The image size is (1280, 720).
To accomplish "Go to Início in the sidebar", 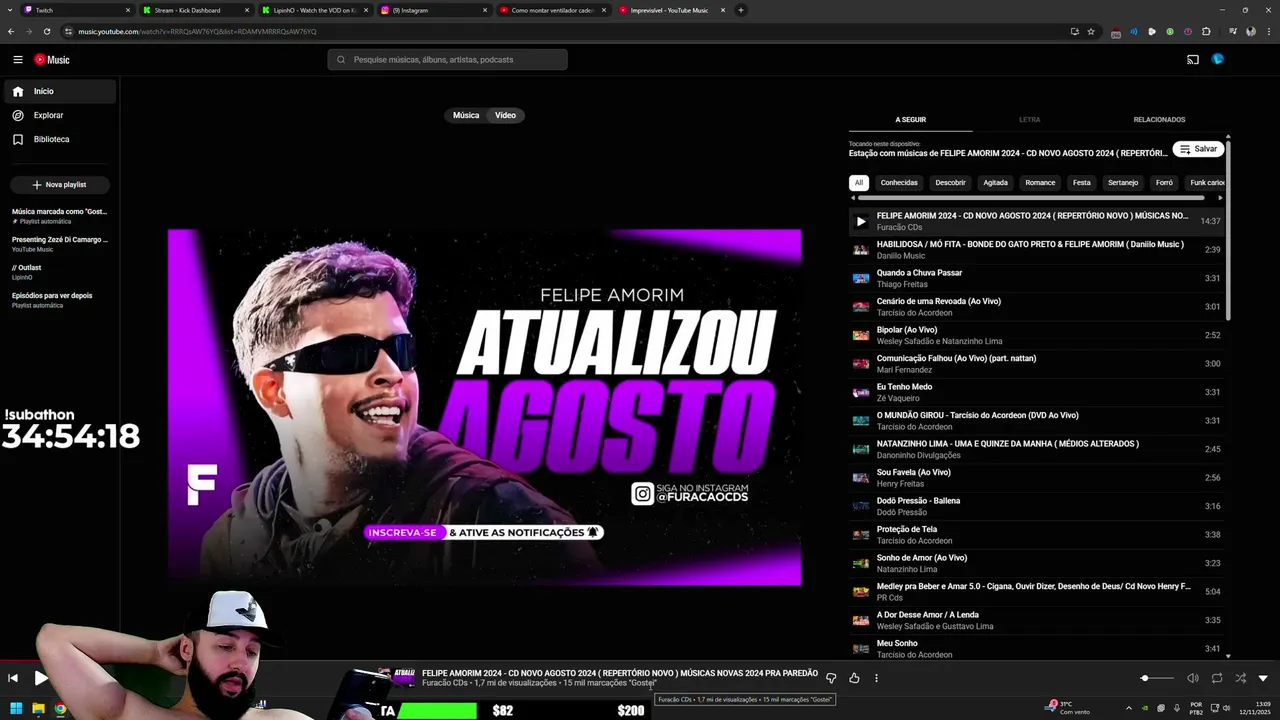I will tap(60, 91).
